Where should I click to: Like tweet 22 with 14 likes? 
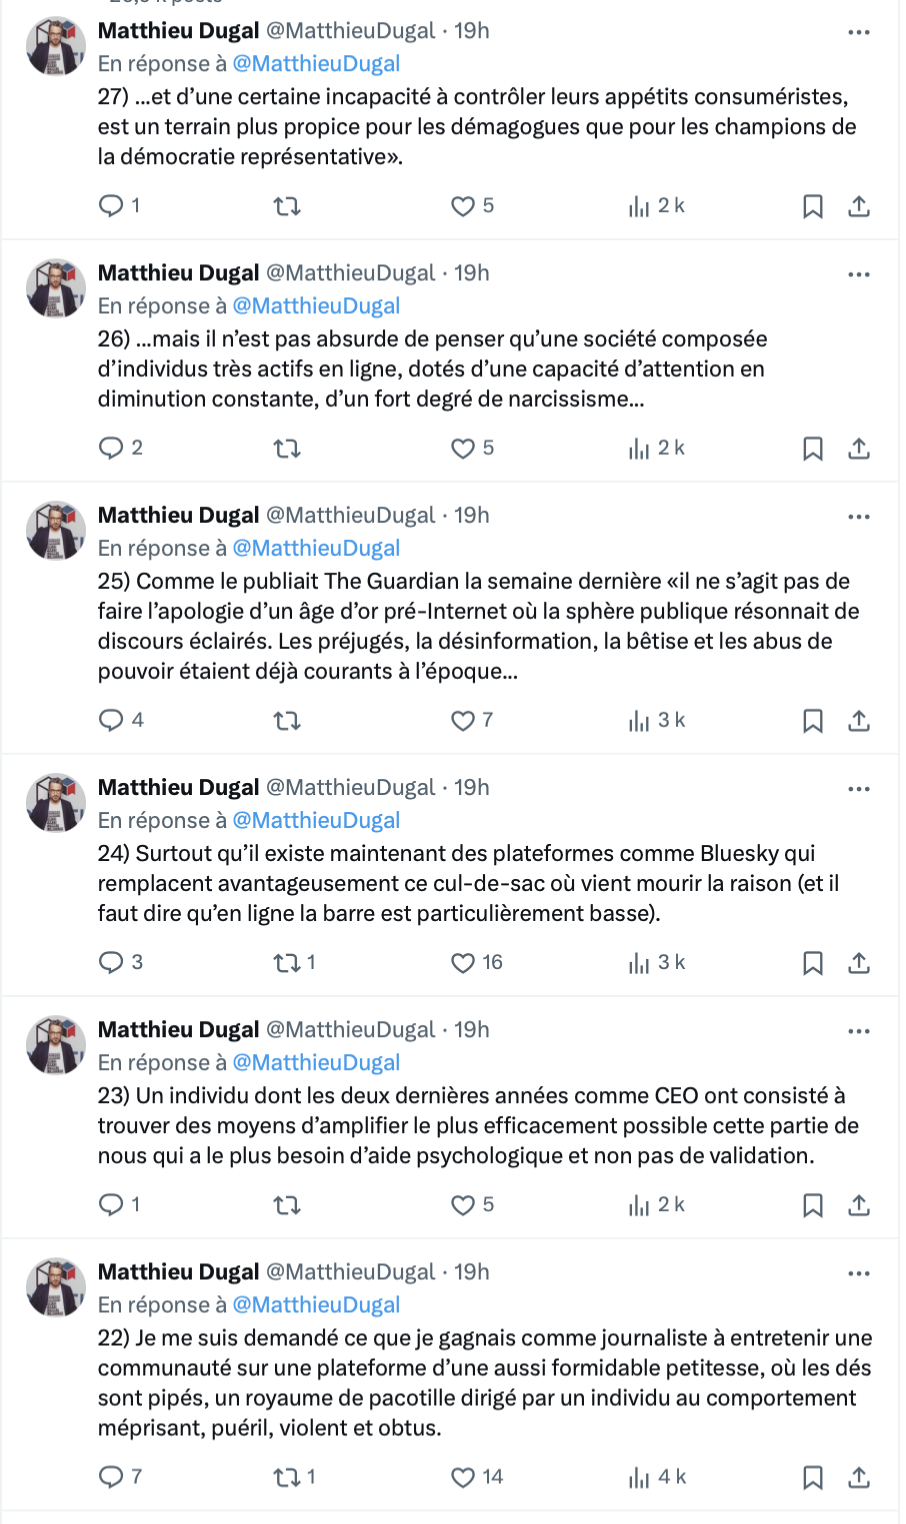click(476, 1477)
